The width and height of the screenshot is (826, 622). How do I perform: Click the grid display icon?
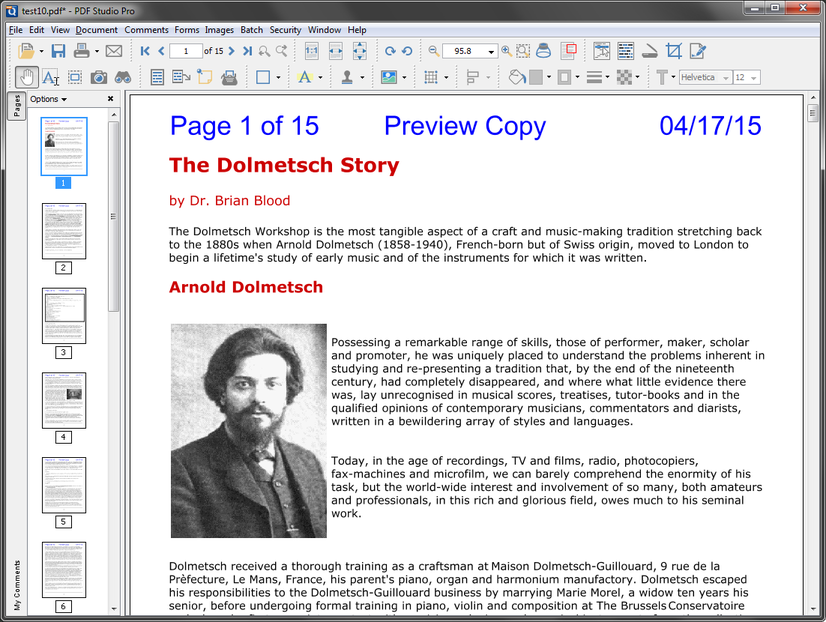point(431,77)
